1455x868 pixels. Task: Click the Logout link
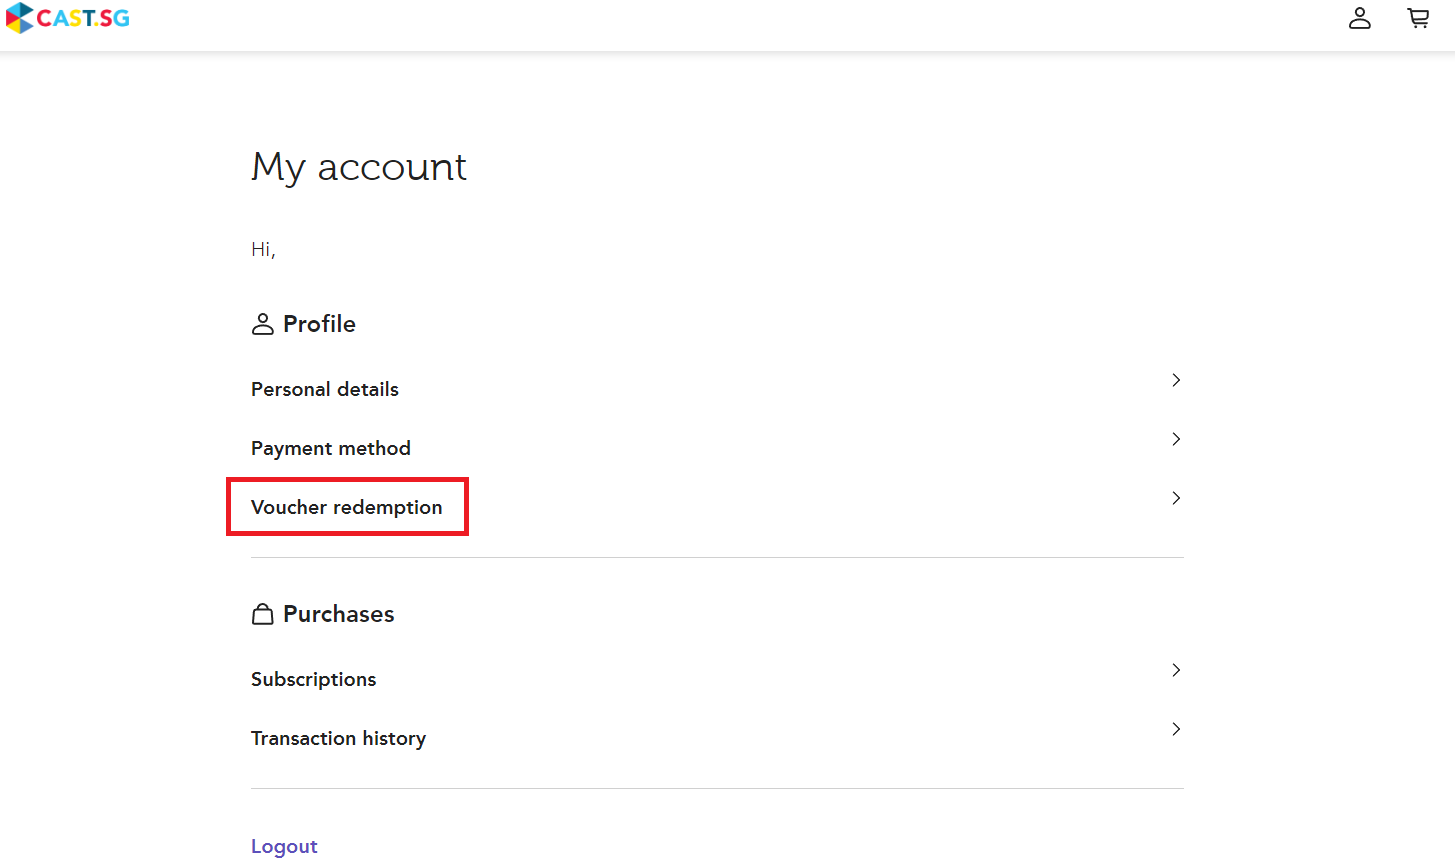[284, 846]
